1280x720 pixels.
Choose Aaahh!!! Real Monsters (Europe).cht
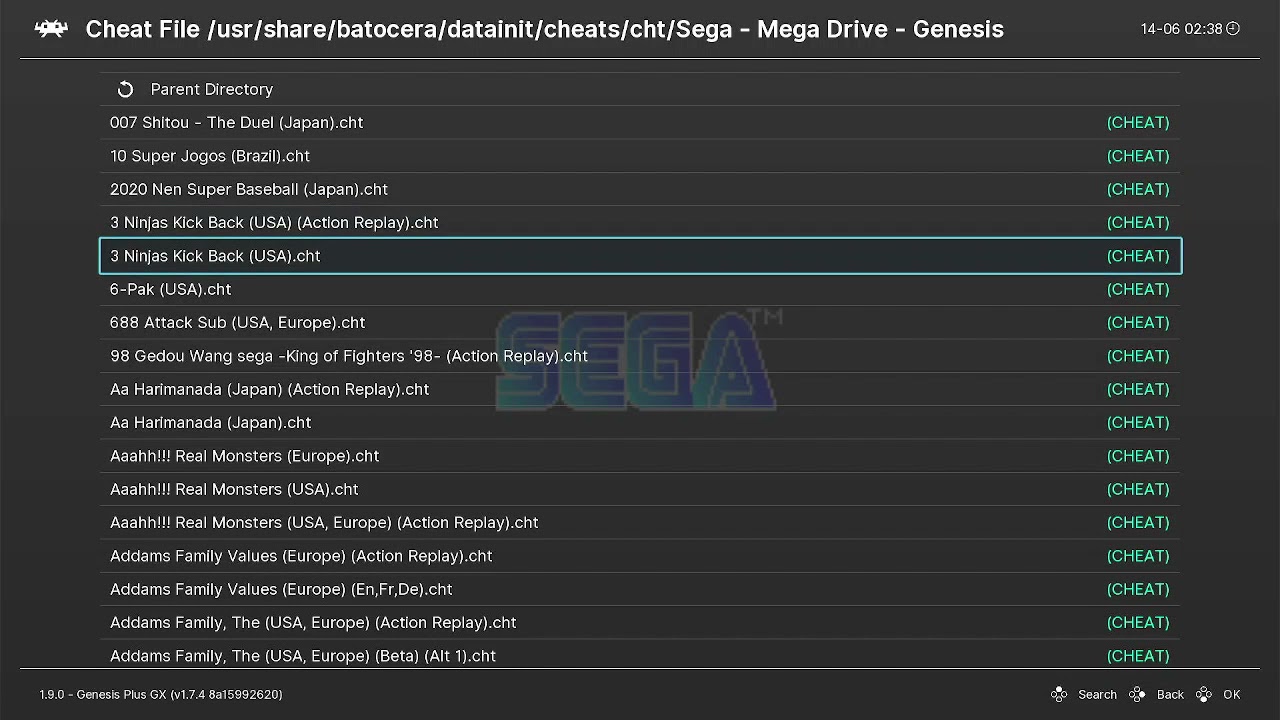pos(640,456)
